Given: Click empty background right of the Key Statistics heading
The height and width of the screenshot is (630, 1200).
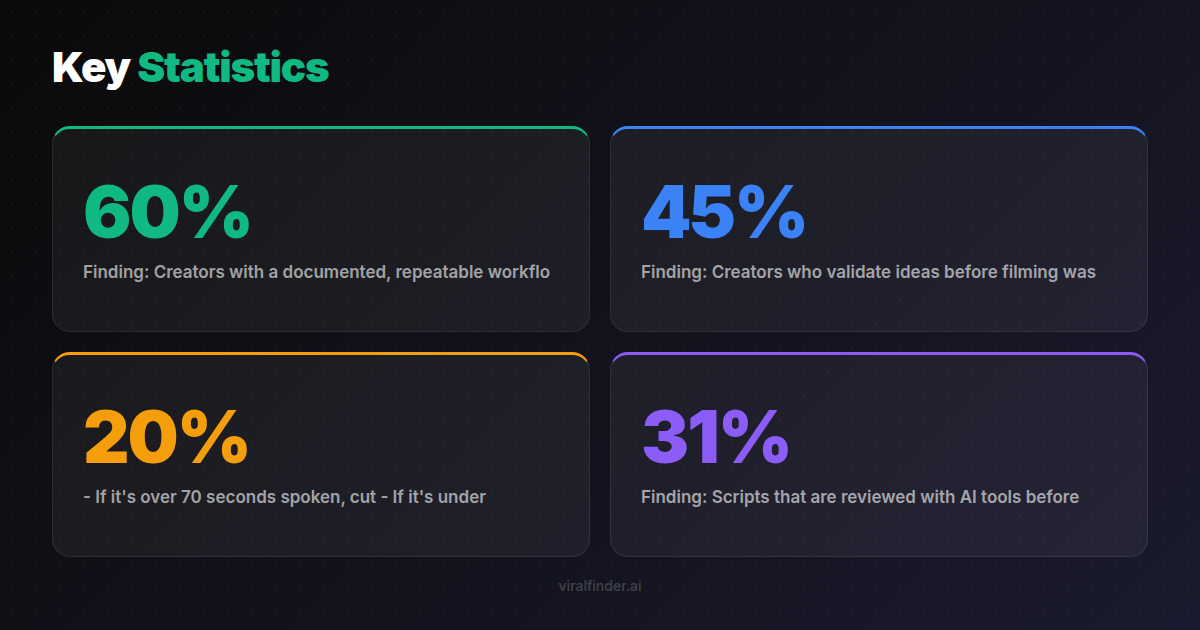Looking at the screenshot, I should tap(750, 68).
